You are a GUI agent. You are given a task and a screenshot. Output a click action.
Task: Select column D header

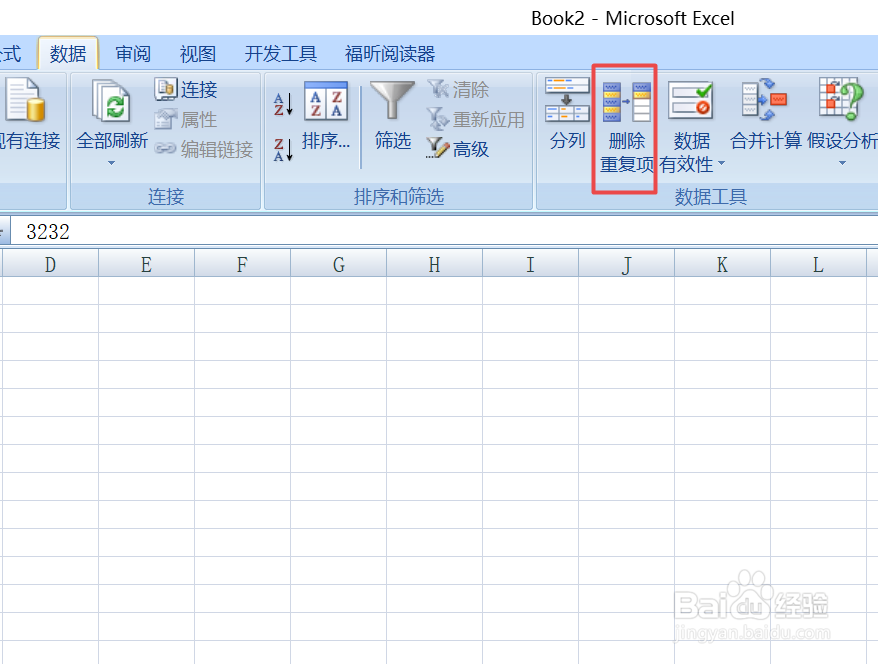click(x=50, y=264)
